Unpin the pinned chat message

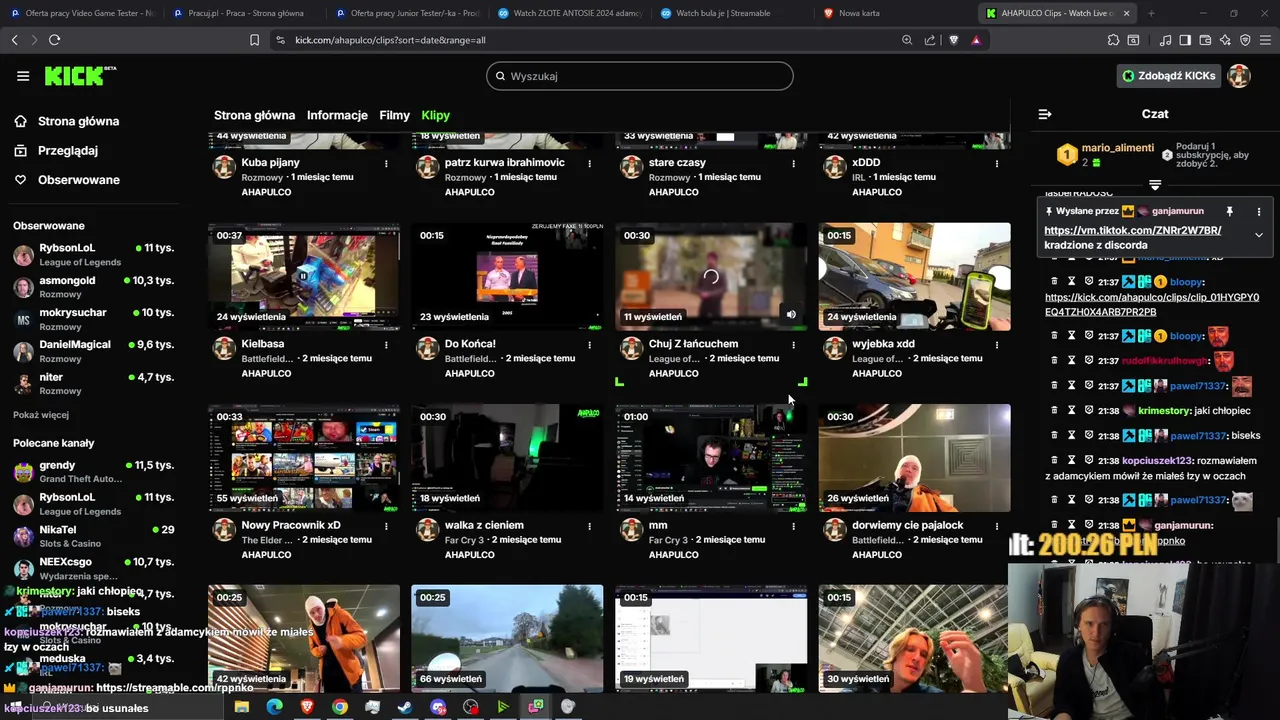tap(1229, 212)
